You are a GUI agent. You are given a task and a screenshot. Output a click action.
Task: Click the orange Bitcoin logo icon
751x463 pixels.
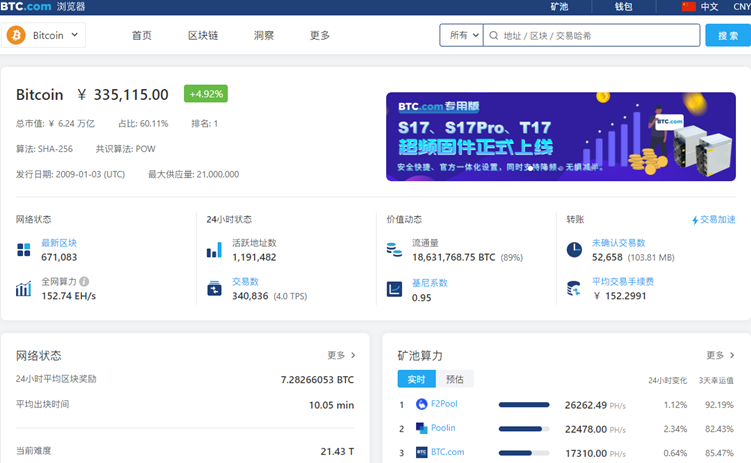[16, 35]
